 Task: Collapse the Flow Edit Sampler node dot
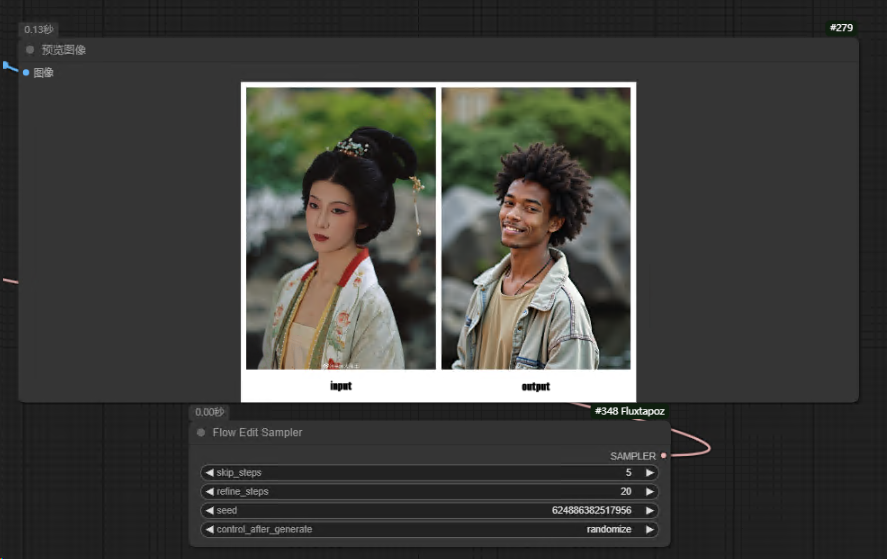201,433
